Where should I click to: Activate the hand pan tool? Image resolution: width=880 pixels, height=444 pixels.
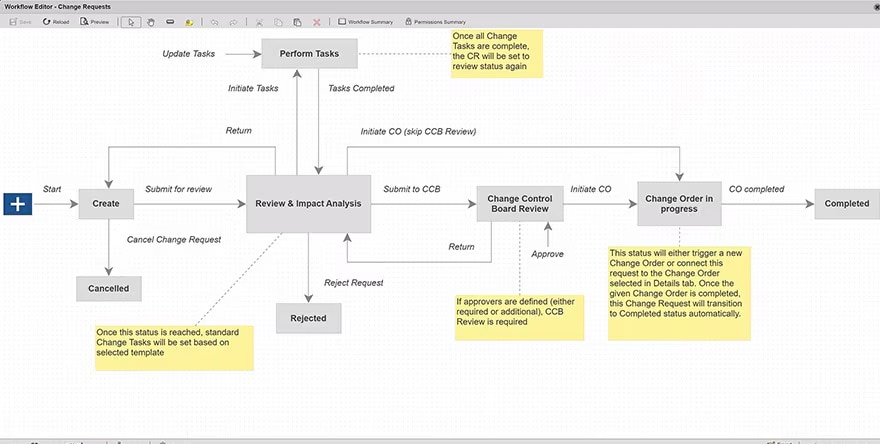[x=150, y=21]
